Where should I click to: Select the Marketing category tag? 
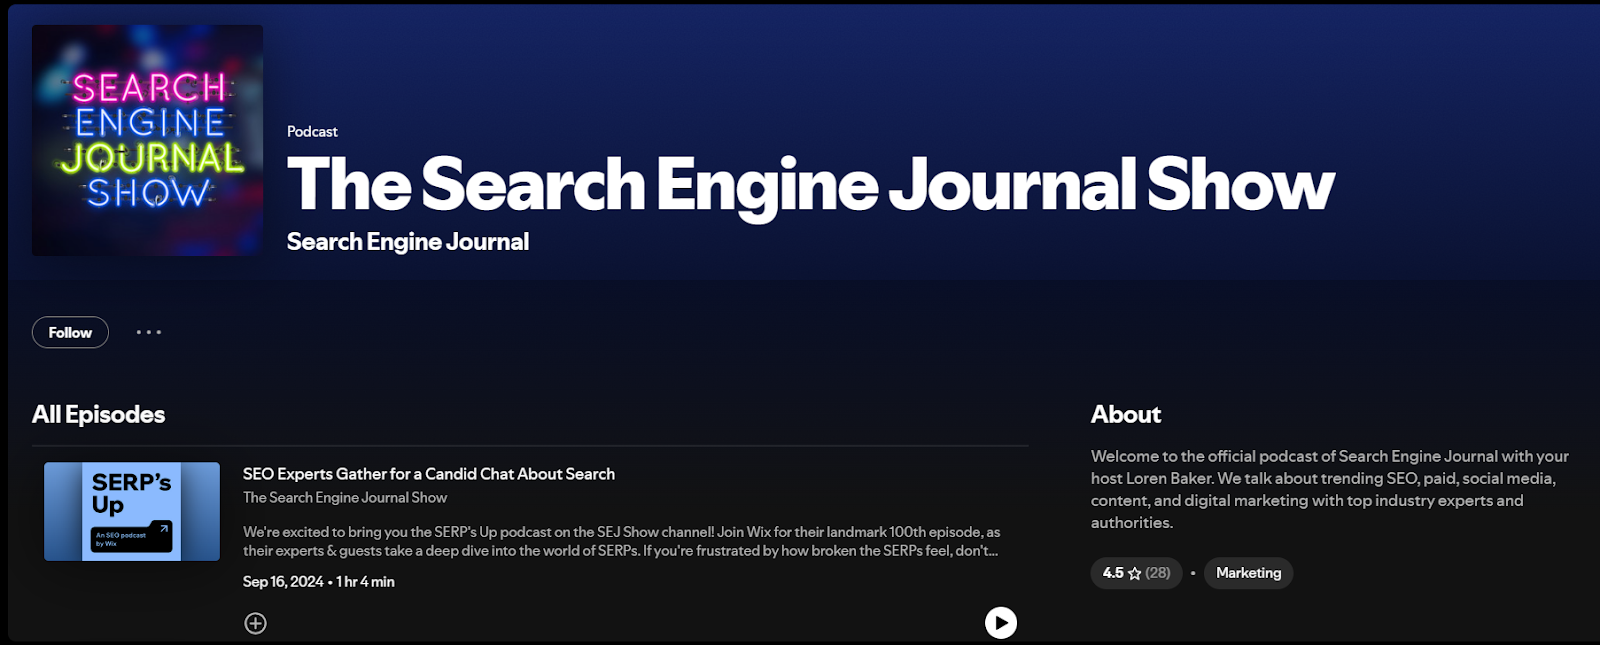pos(1248,573)
